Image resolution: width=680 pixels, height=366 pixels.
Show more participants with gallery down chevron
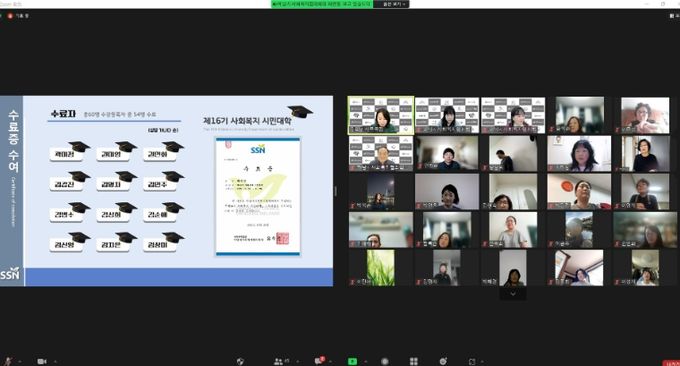(x=513, y=294)
